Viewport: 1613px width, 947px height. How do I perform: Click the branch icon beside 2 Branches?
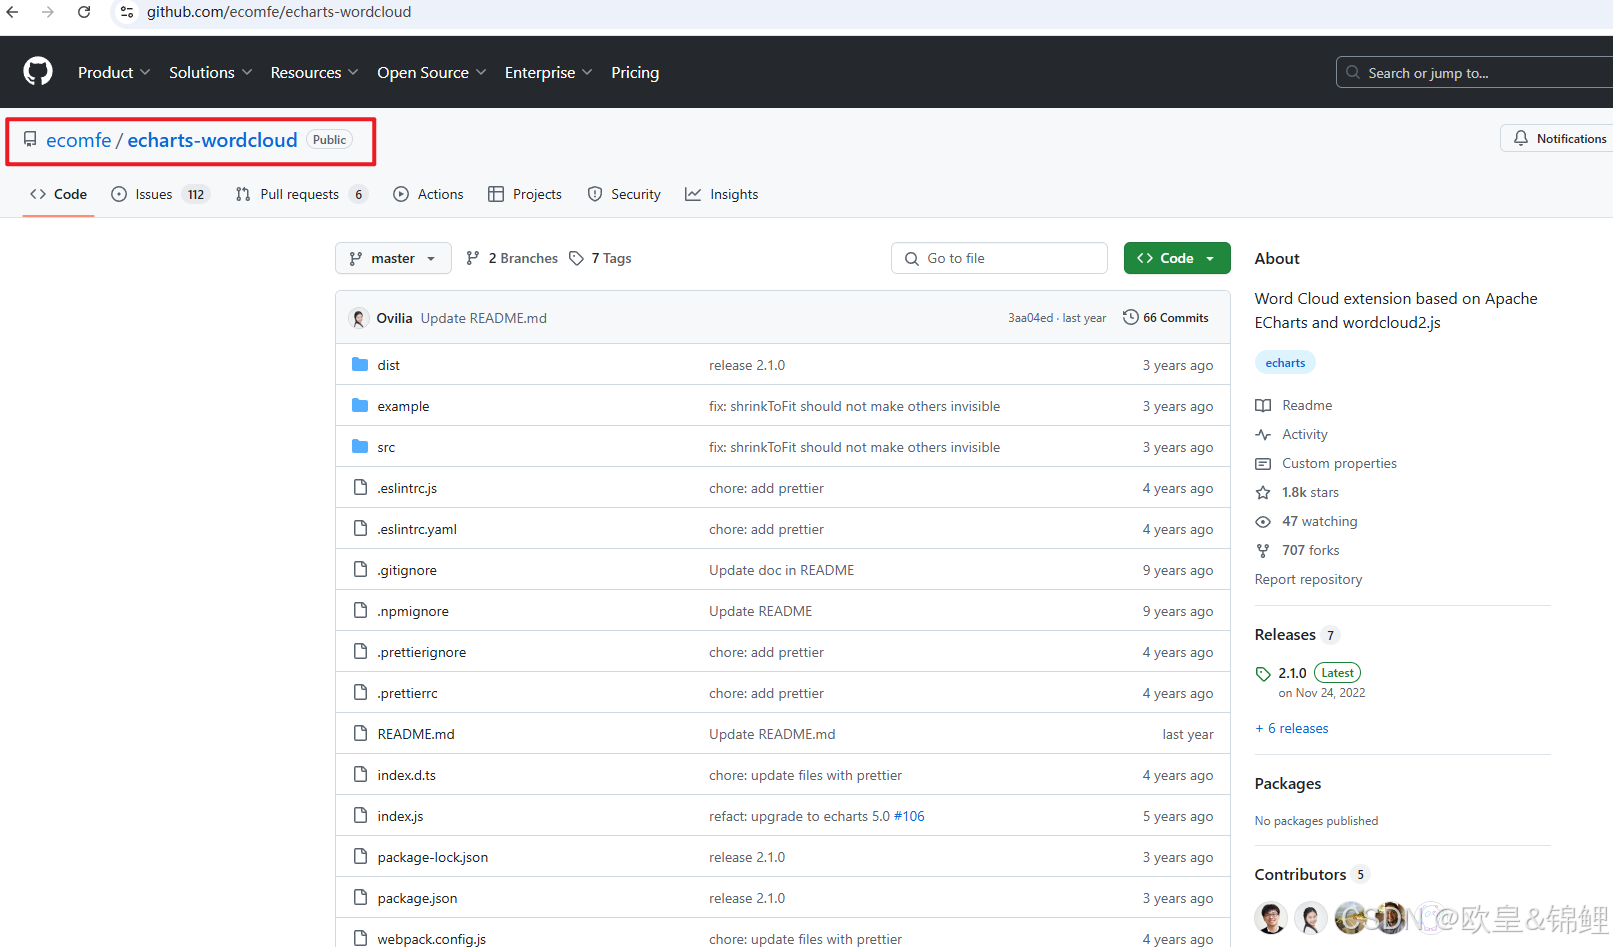tap(473, 258)
